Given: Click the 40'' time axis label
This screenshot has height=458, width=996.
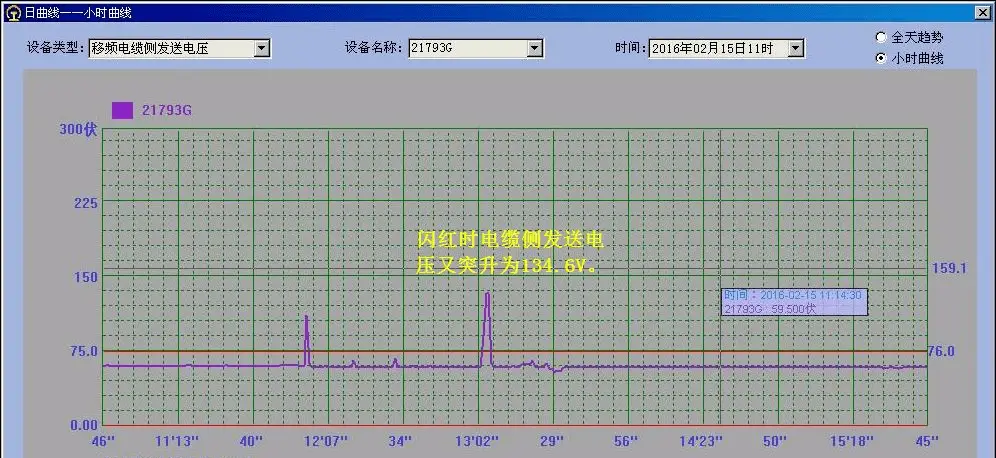Looking at the screenshot, I should 252,441.
